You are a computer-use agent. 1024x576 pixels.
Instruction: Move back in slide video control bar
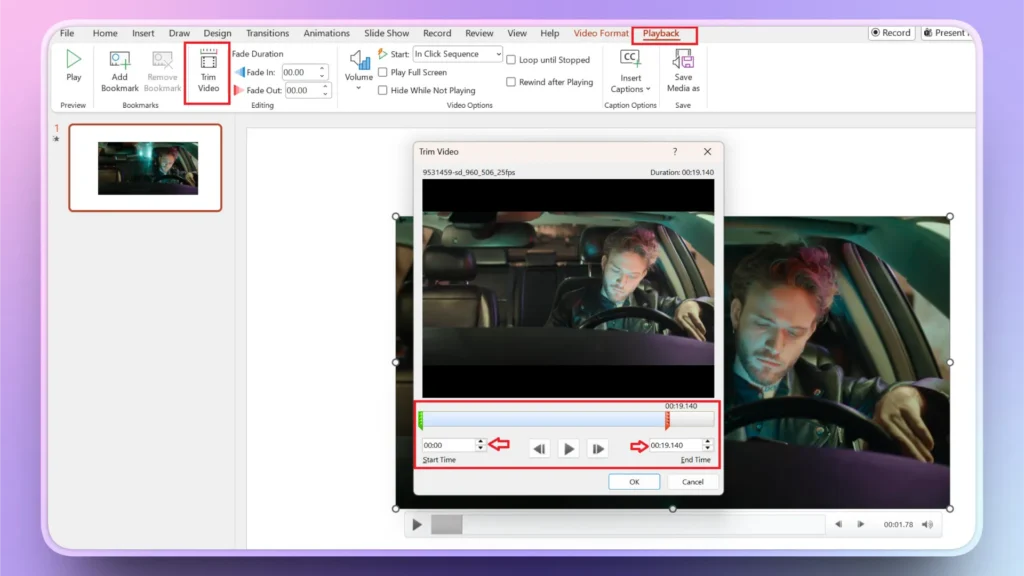(x=838, y=524)
